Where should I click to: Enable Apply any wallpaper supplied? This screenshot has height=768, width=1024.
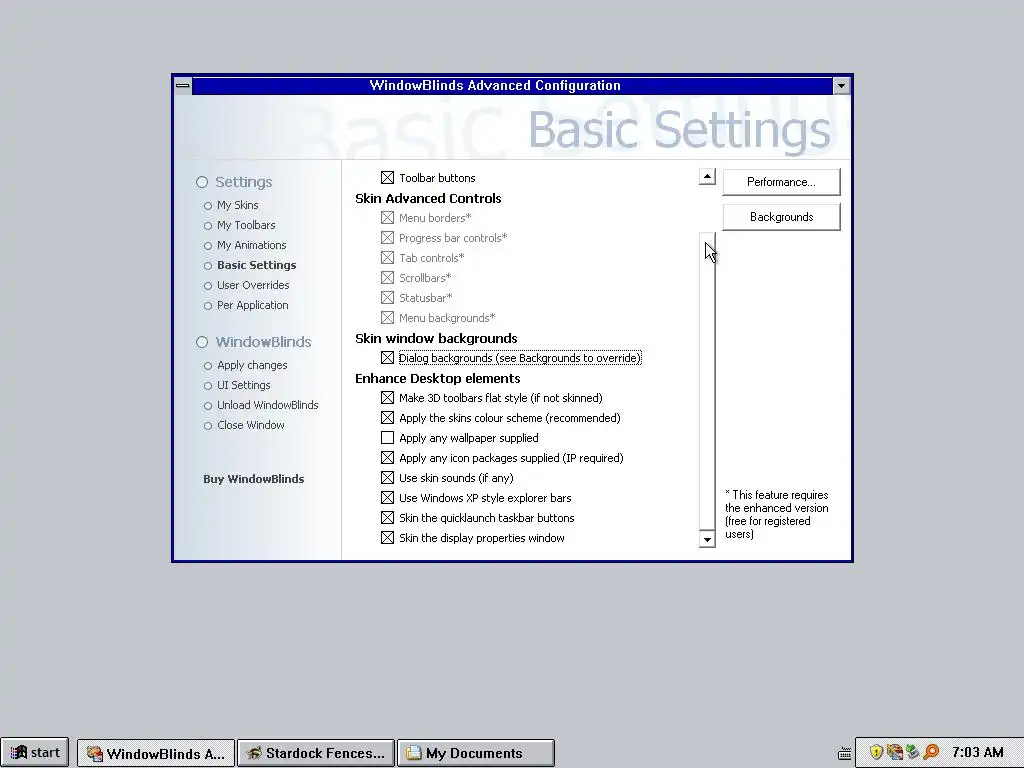click(387, 438)
